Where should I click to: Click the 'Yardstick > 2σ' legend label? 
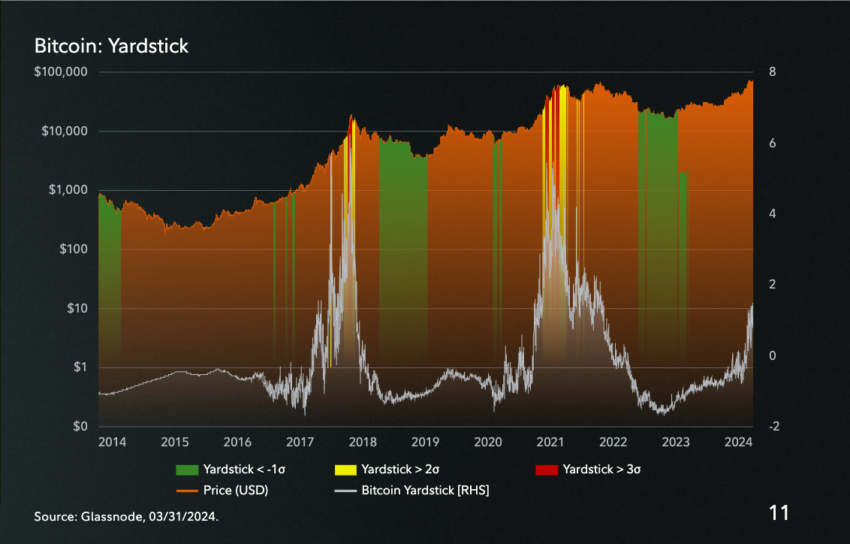(400, 469)
